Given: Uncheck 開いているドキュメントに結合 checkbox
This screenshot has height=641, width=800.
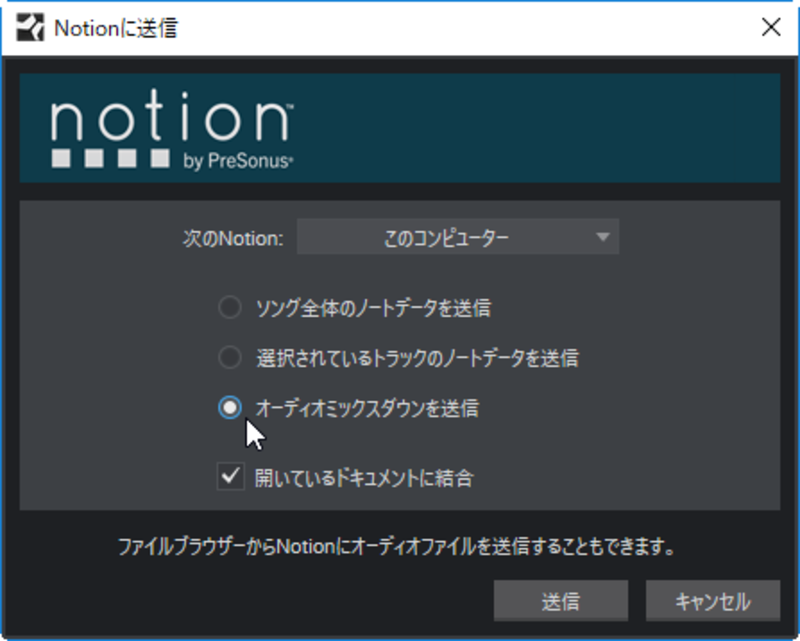Looking at the screenshot, I should pyautogui.click(x=231, y=477).
